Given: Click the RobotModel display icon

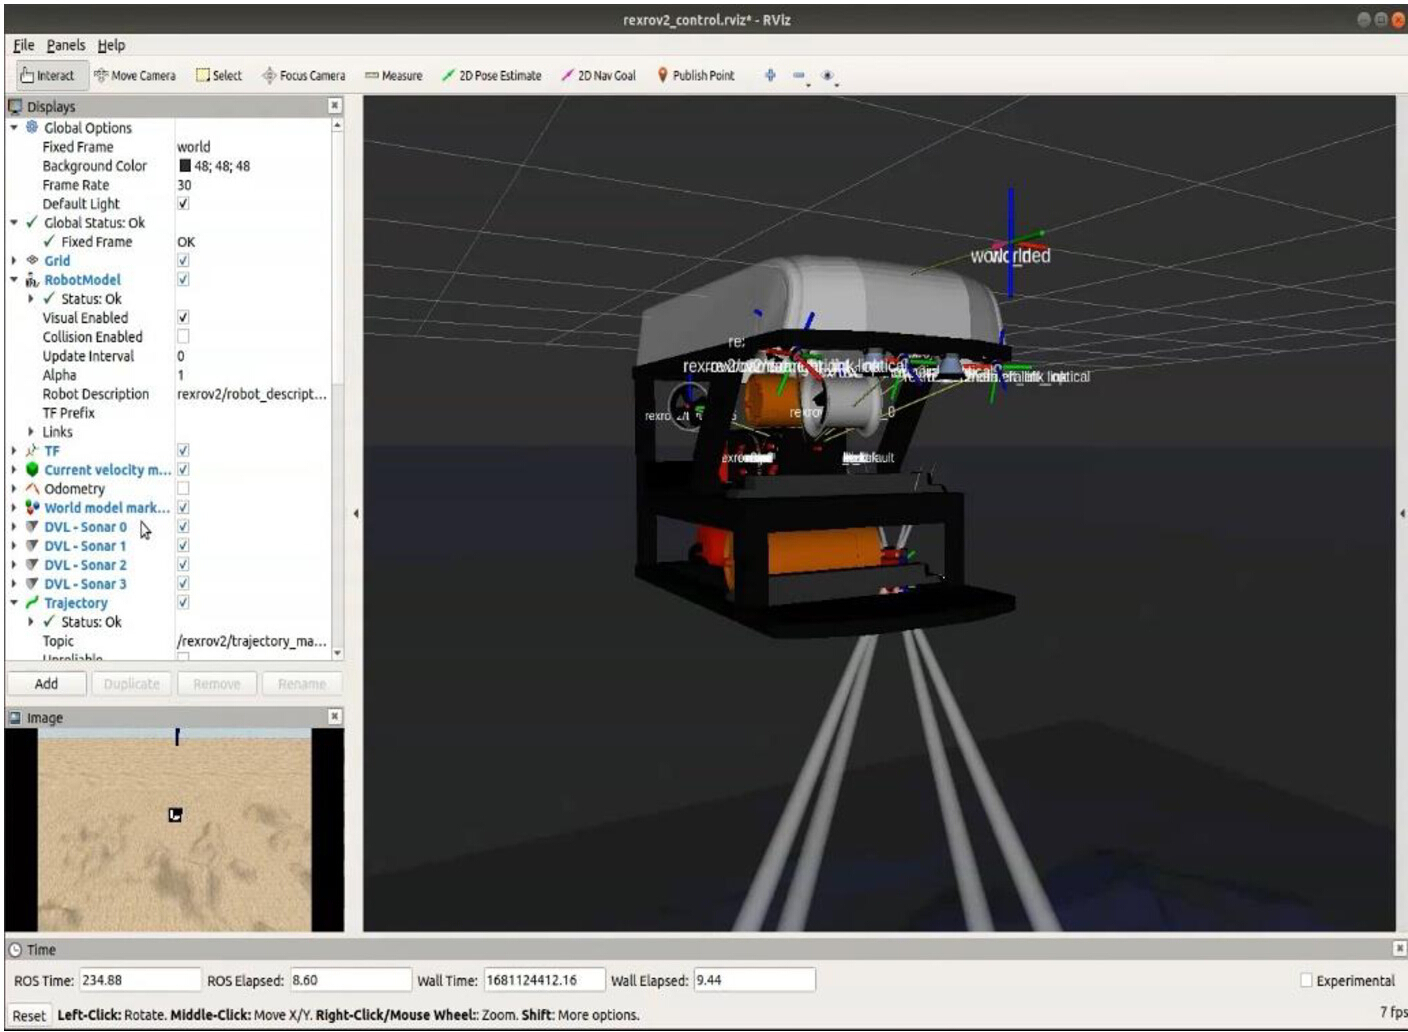Looking at the screenshot, I should tap(32, 280).
